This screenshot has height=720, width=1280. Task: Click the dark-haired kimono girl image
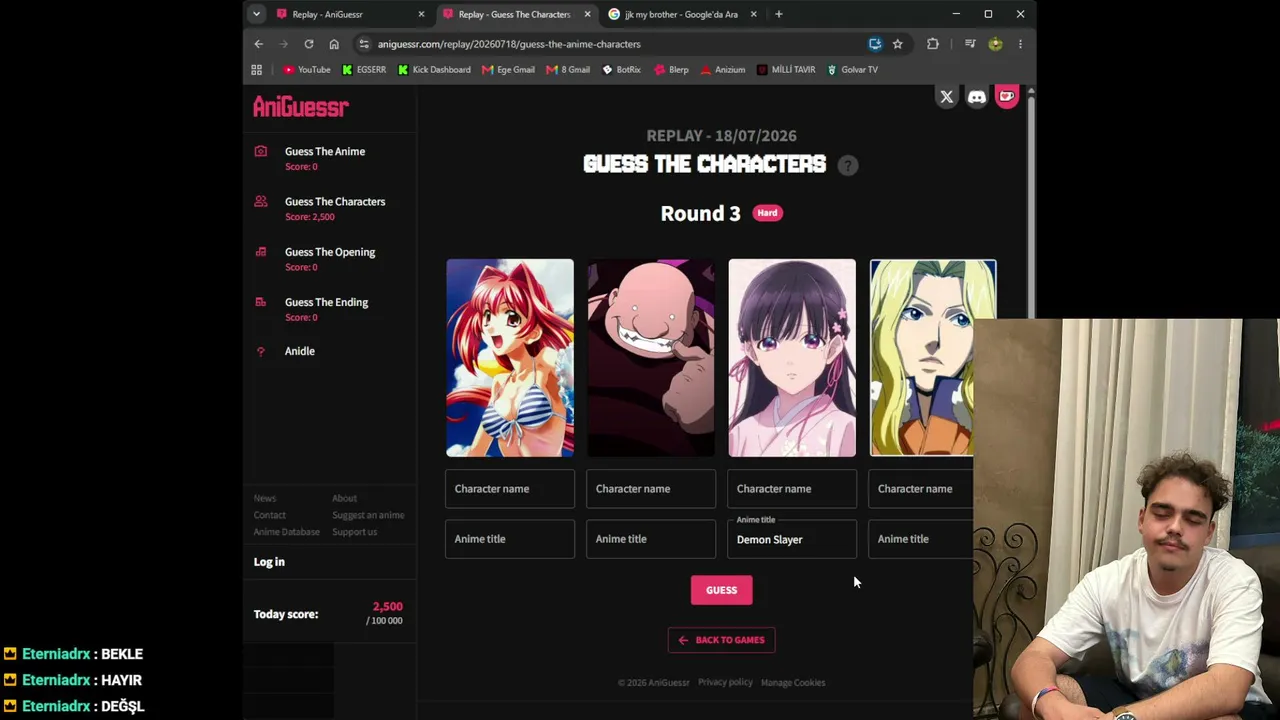792,358
